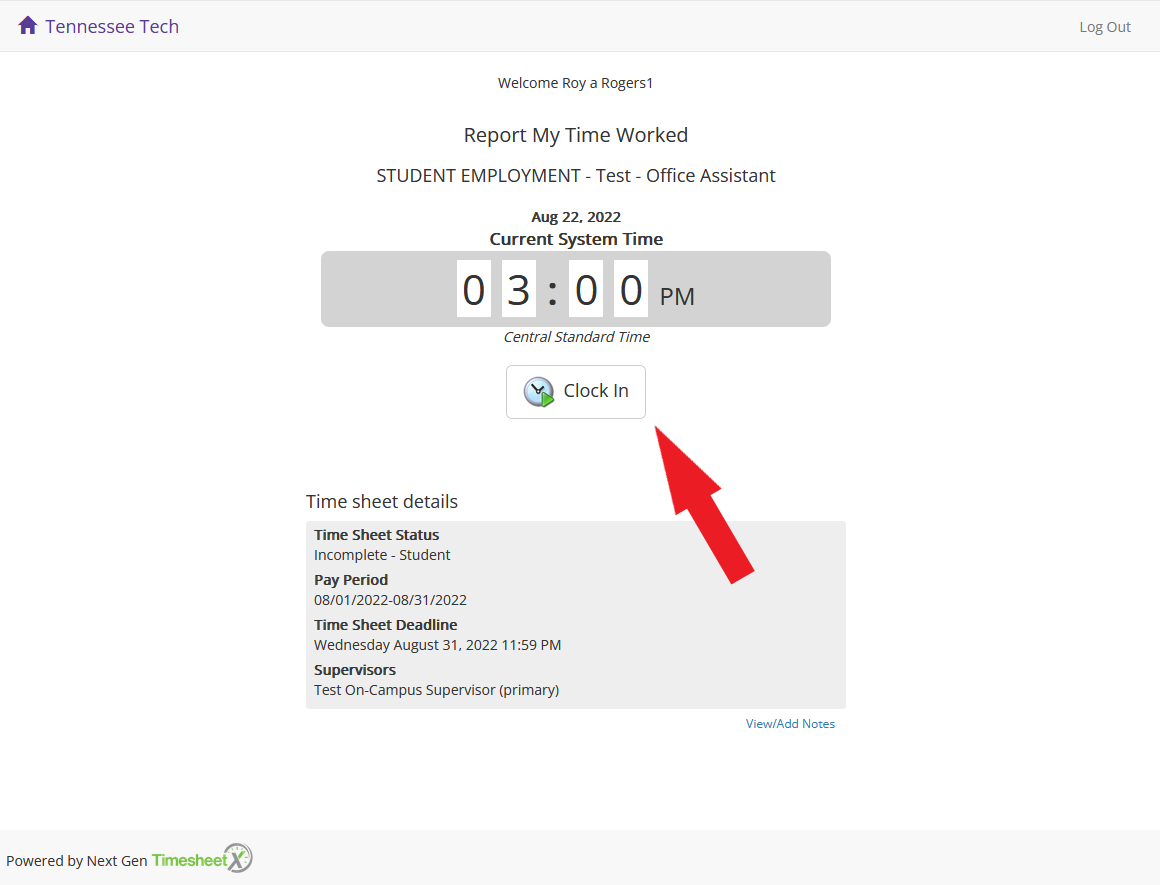The width and height of the screenshot is (1160, 885).
Task: Open View/Add Notes link
Action: pos(789,724)
